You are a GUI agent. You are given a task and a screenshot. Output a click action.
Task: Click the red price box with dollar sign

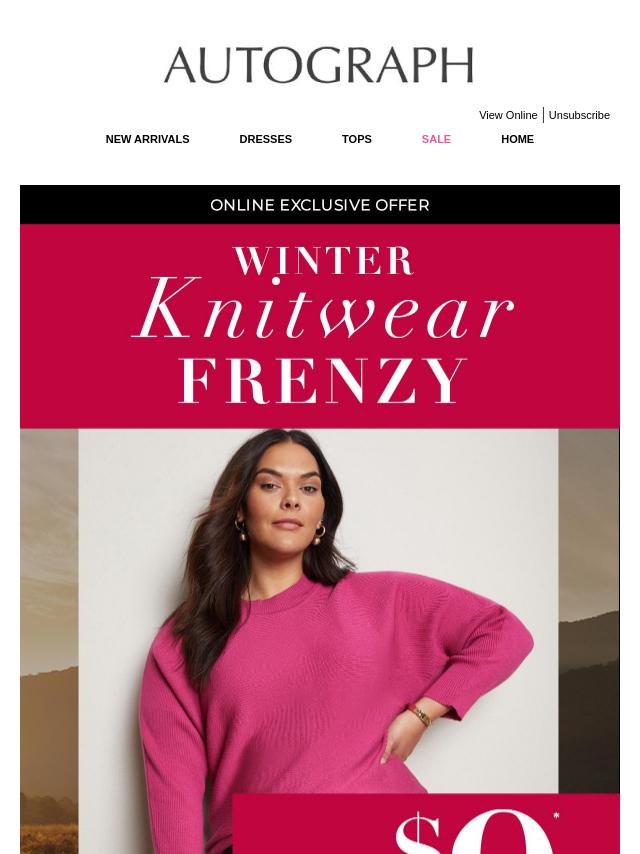click(426, 824)
